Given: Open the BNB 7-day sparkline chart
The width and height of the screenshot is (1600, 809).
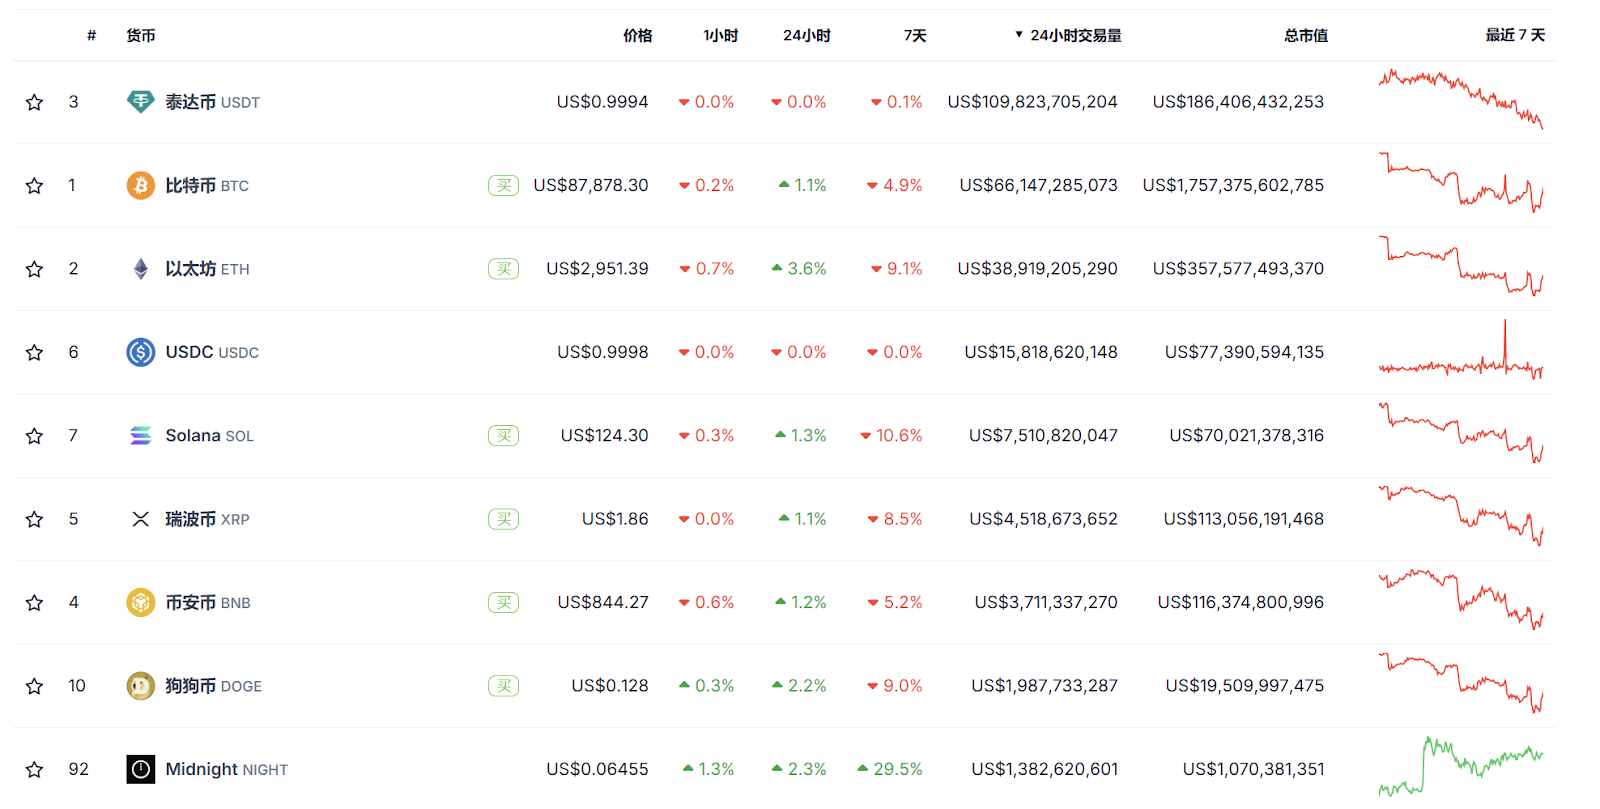Looking at the screenshot, I should point(1461,599).
